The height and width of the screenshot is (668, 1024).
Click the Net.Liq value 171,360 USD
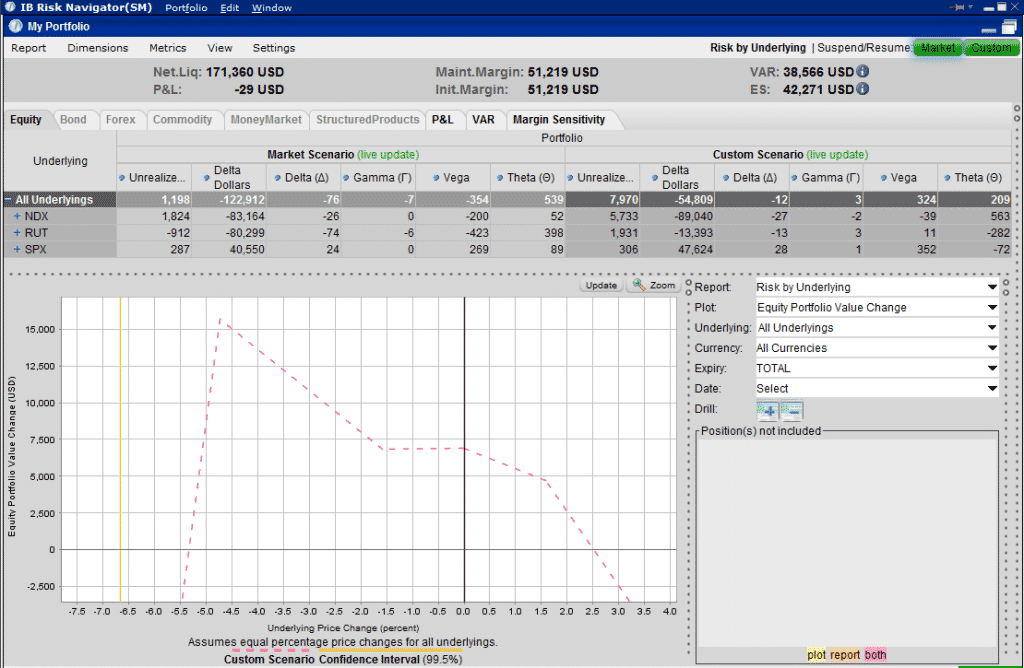245,72
